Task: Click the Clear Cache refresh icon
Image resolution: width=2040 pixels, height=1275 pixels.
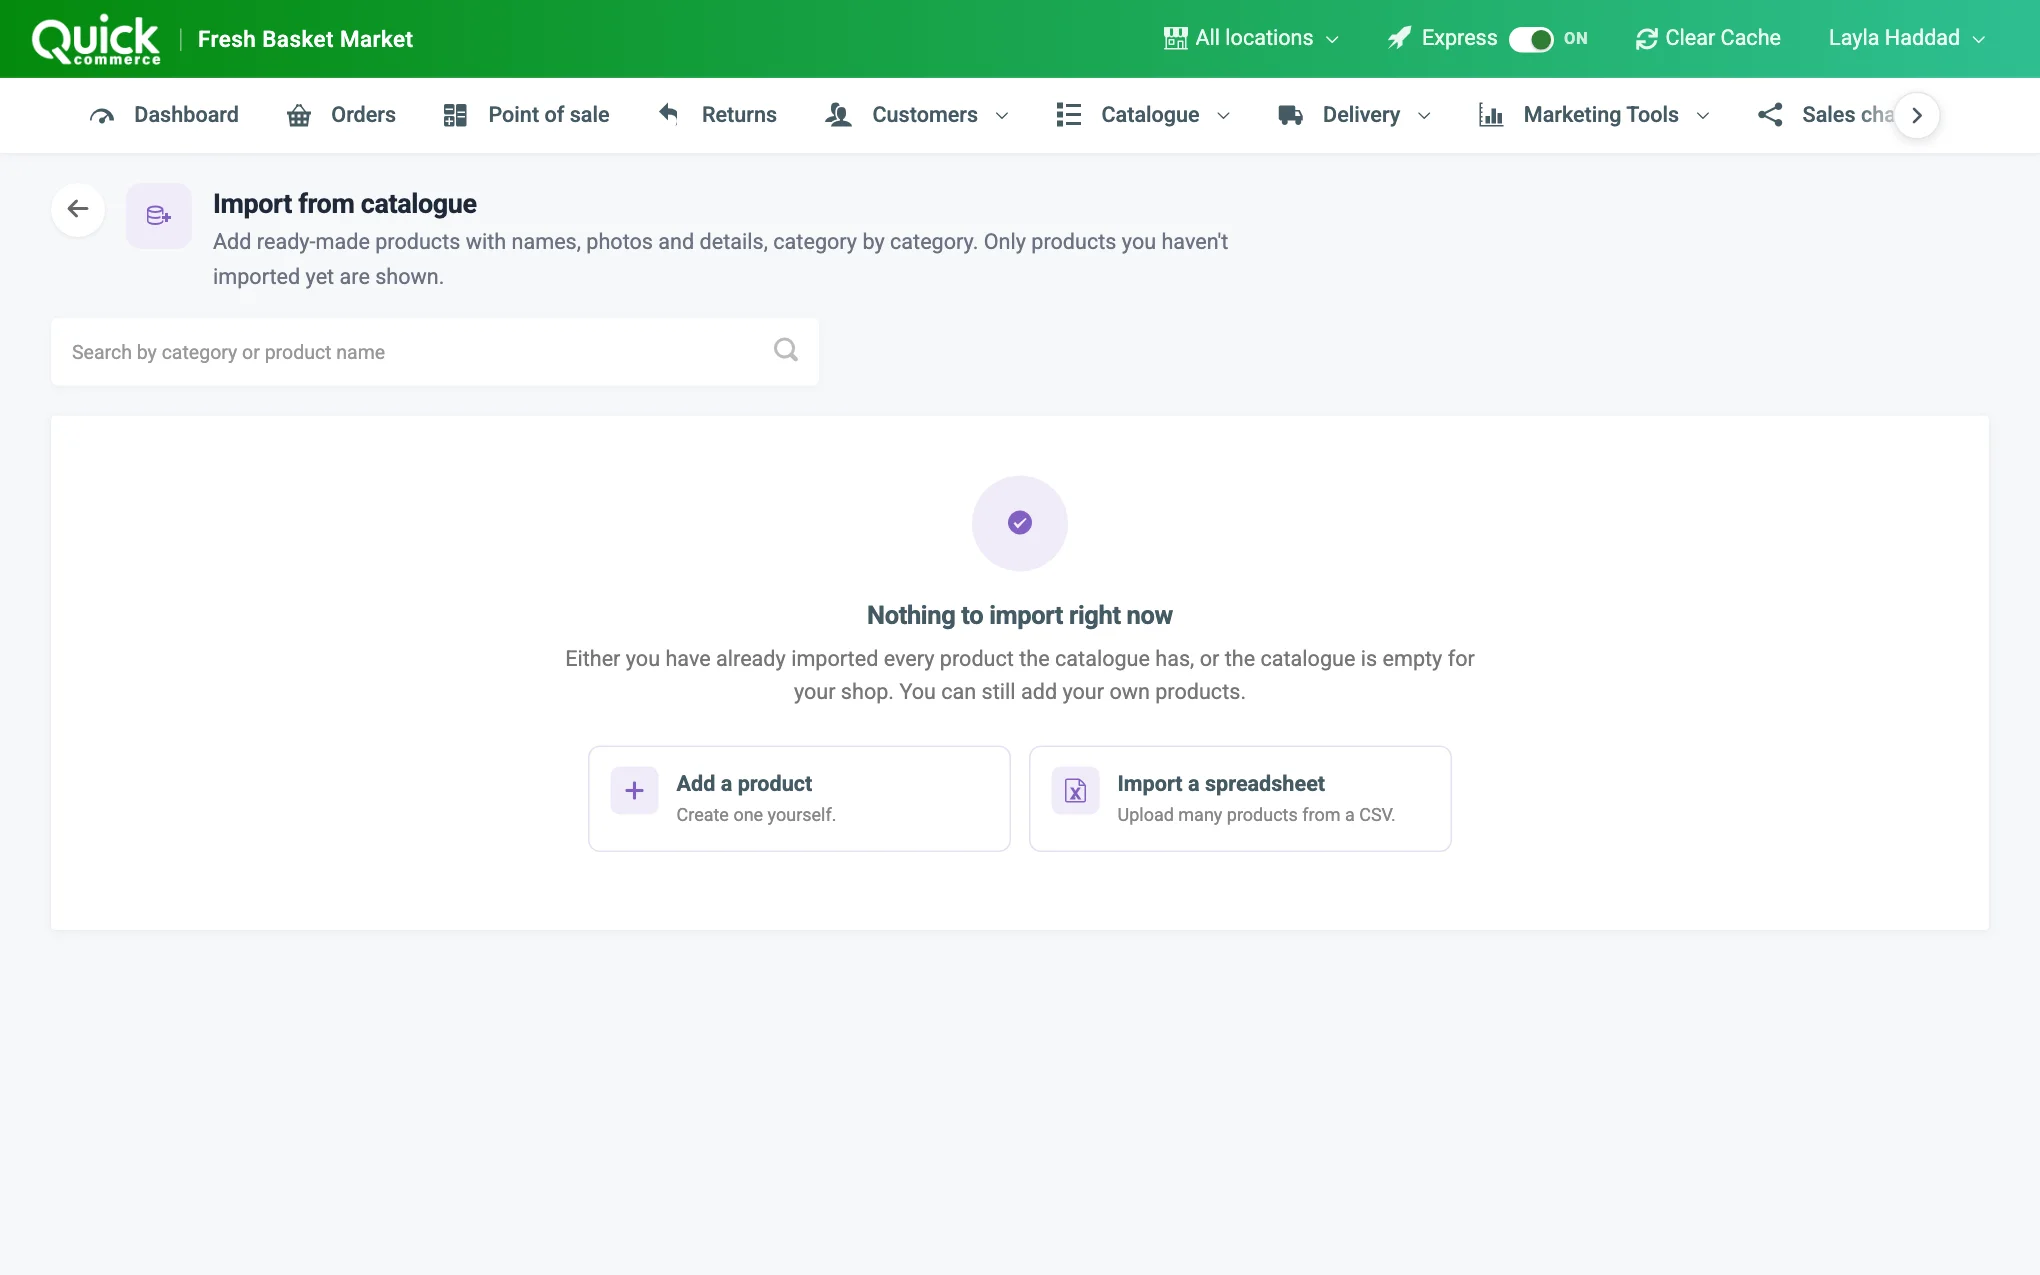Action: click(x=1646, y=38)
